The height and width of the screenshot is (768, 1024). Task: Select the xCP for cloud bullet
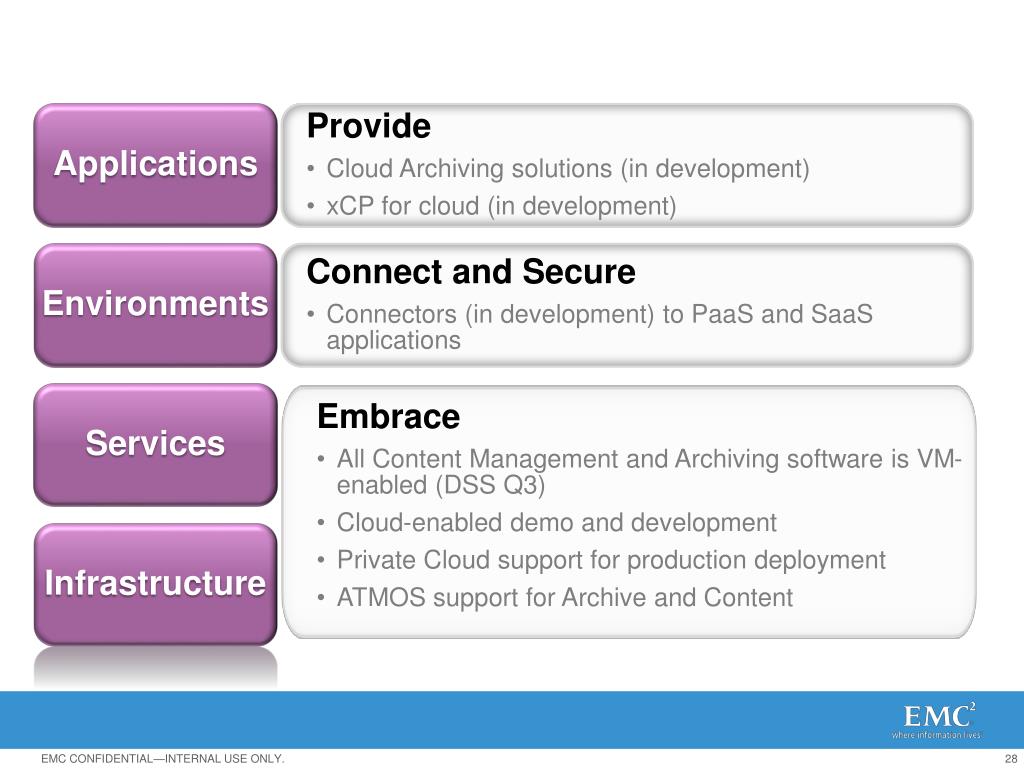click(501, 206)
